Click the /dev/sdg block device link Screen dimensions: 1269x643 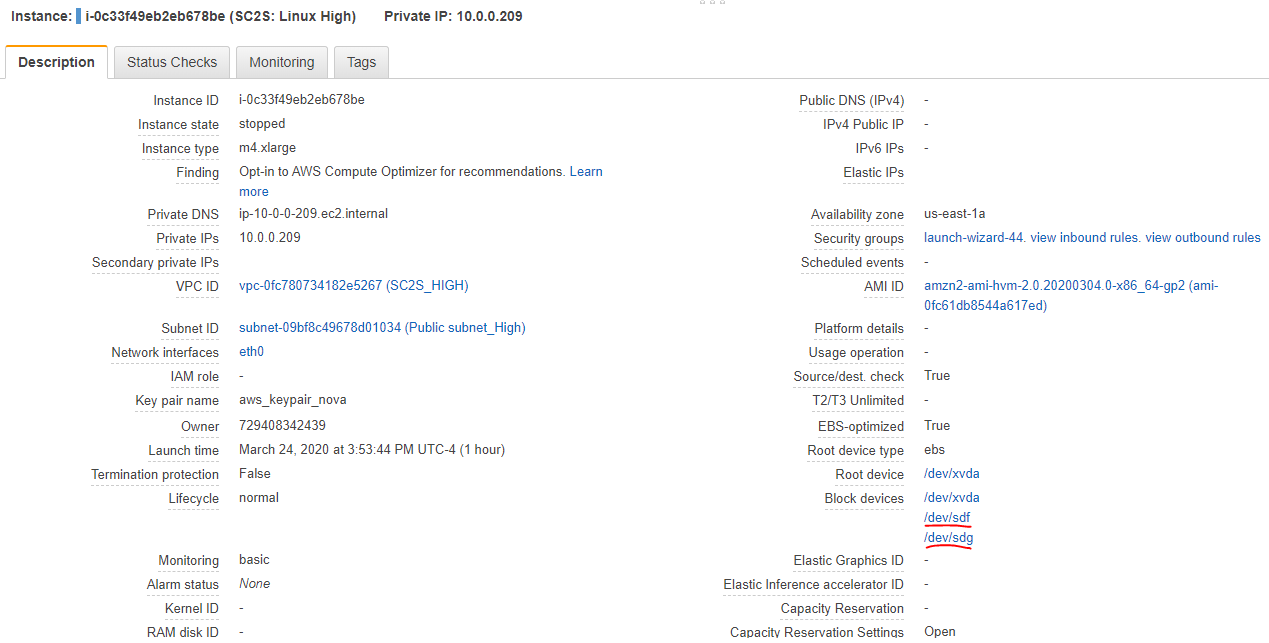pyautogui.click(x=949, y=538)
